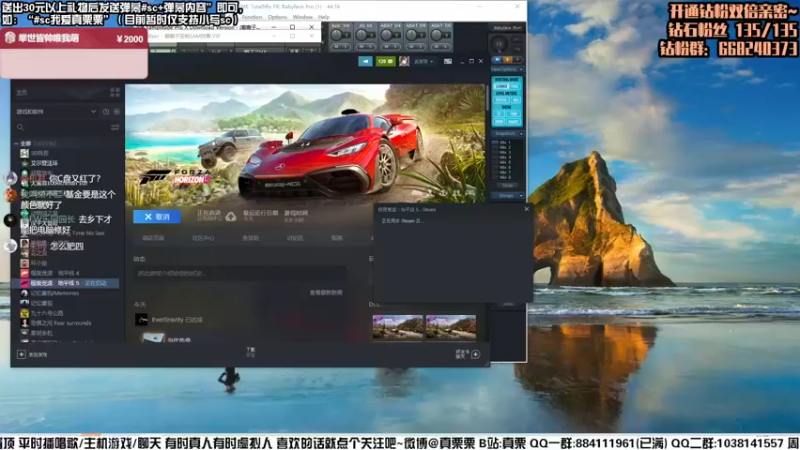
Task: Mute the ADAT 7/8 channel in TotalMix
Action: [x=437, y=47]
